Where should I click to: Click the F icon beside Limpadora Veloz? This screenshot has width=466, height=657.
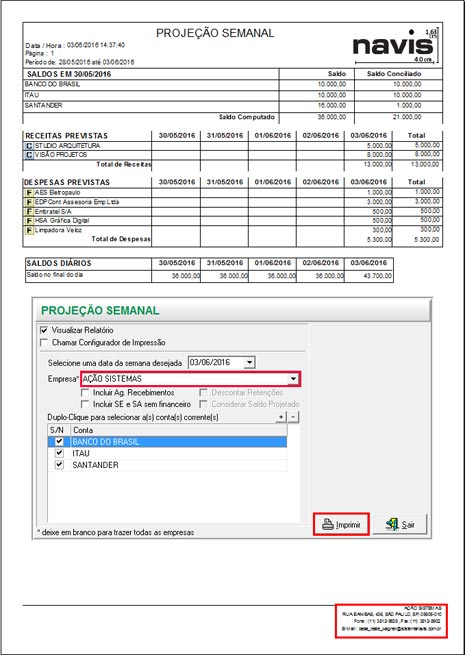(x=29, y=230)
